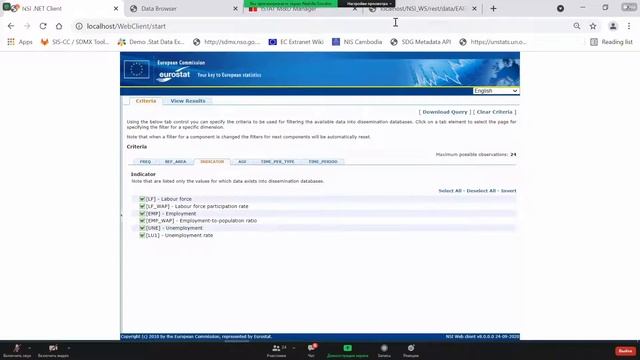The height and width of the screenshot is (360, 640).
Task: Click the Zoom record icon
Action: [384, 348]
